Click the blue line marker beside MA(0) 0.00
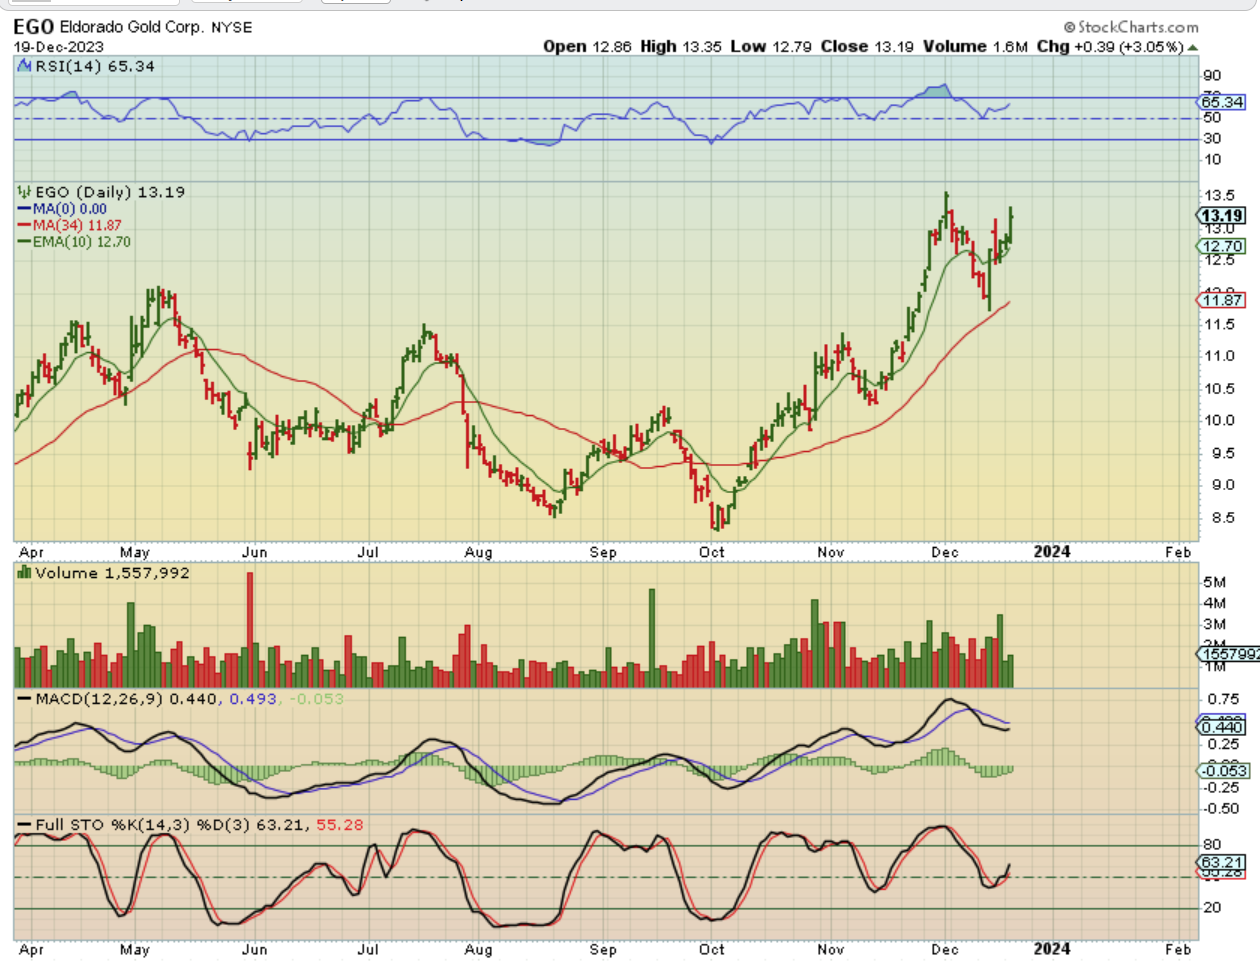Screen dimensions: 1260x966 25,209
